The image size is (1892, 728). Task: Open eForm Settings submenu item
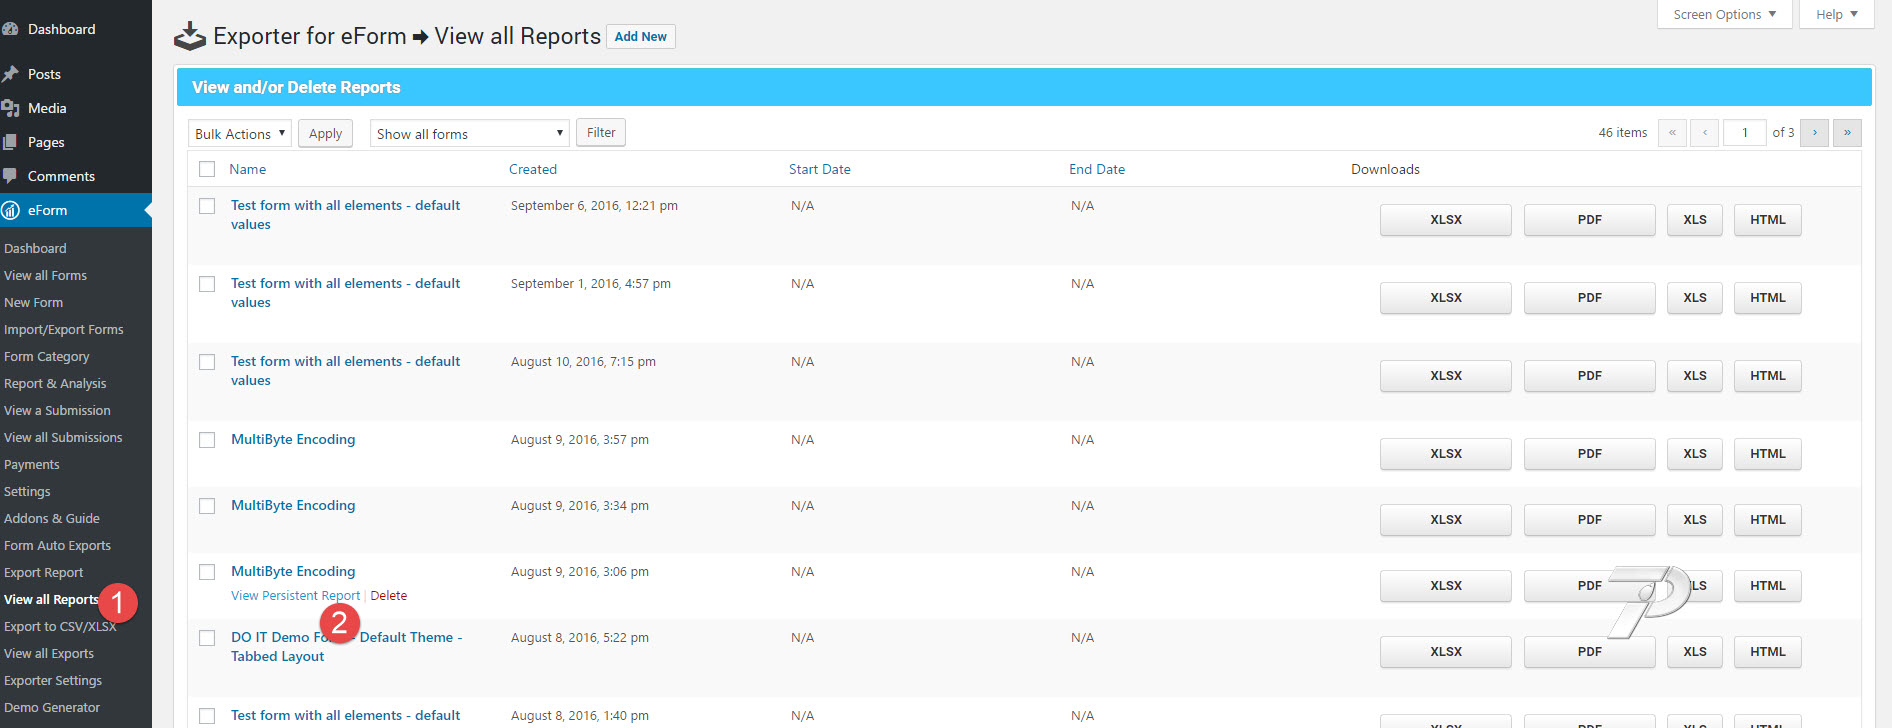[x=27, y=491]
